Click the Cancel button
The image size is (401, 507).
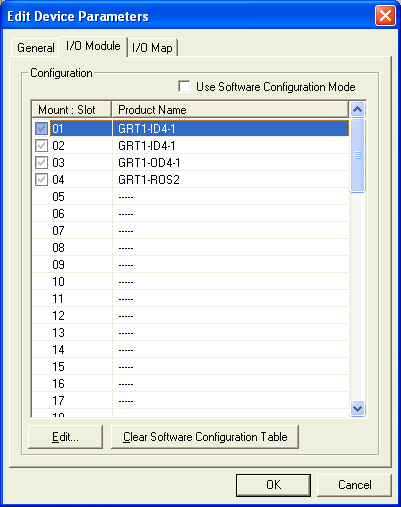[x=354, y=485]
